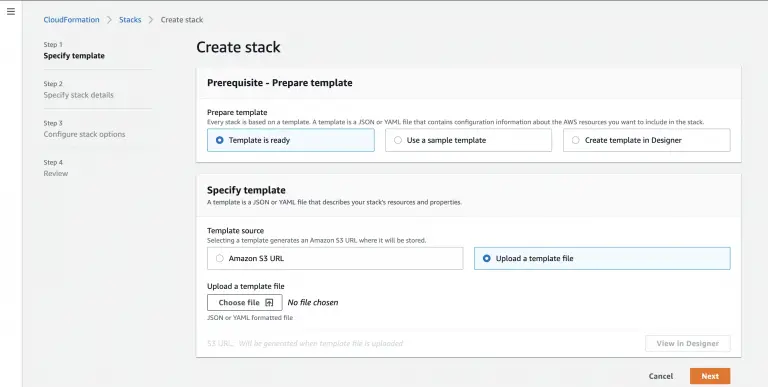Screen dimensions: 768x387
Task: Click the View in Designer button
Action: 688,343
